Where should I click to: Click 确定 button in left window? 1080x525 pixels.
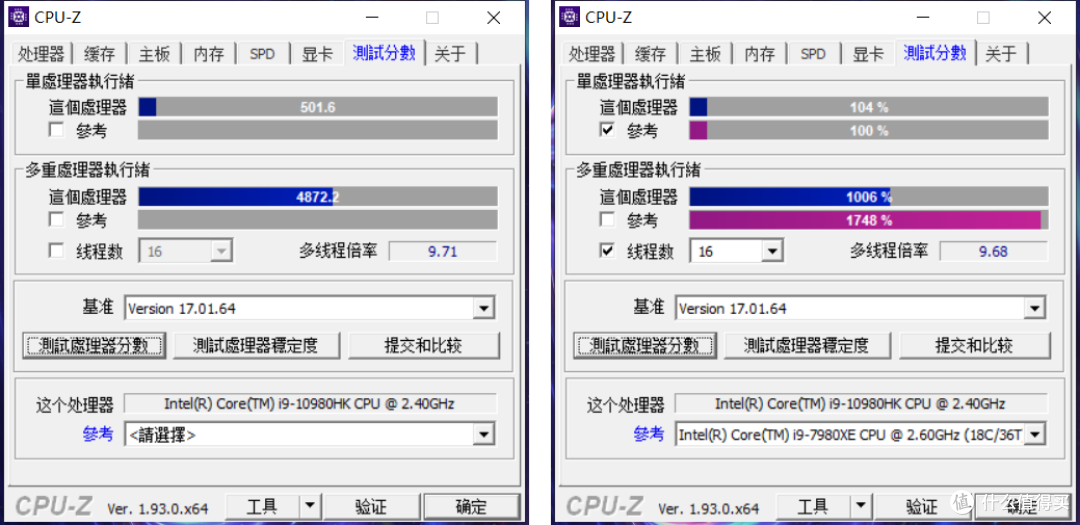[x=471, y=507]
